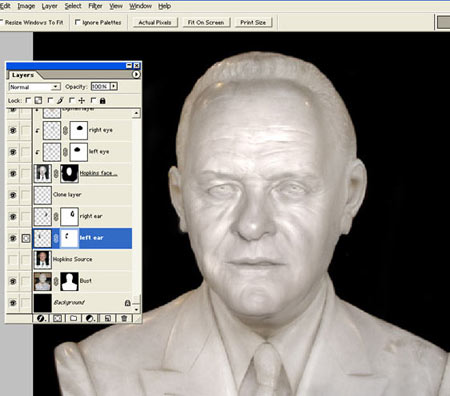Enable Lock transparent pixels checkbox
The image size is (450, 396).
pyautogui.click(x=28, y=100)
